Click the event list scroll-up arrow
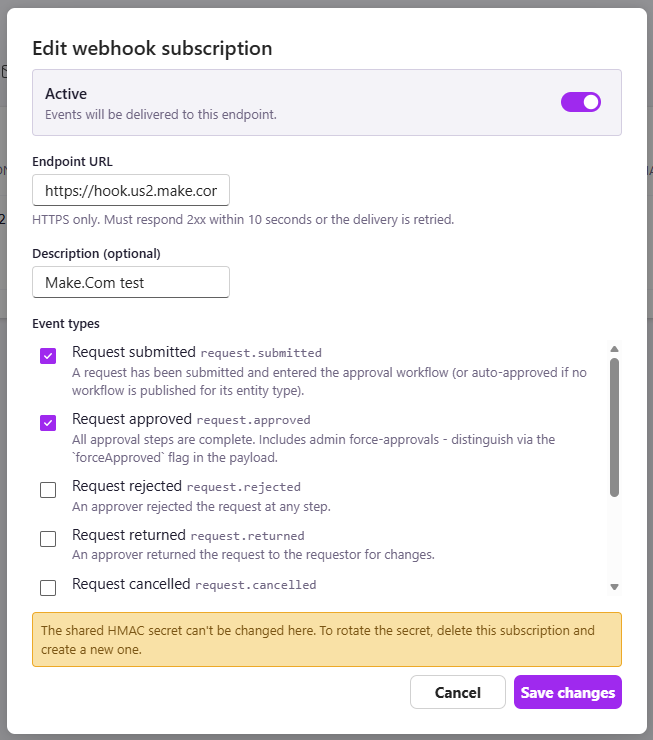This screenshot has width=653, height=740. coord(614,349)
